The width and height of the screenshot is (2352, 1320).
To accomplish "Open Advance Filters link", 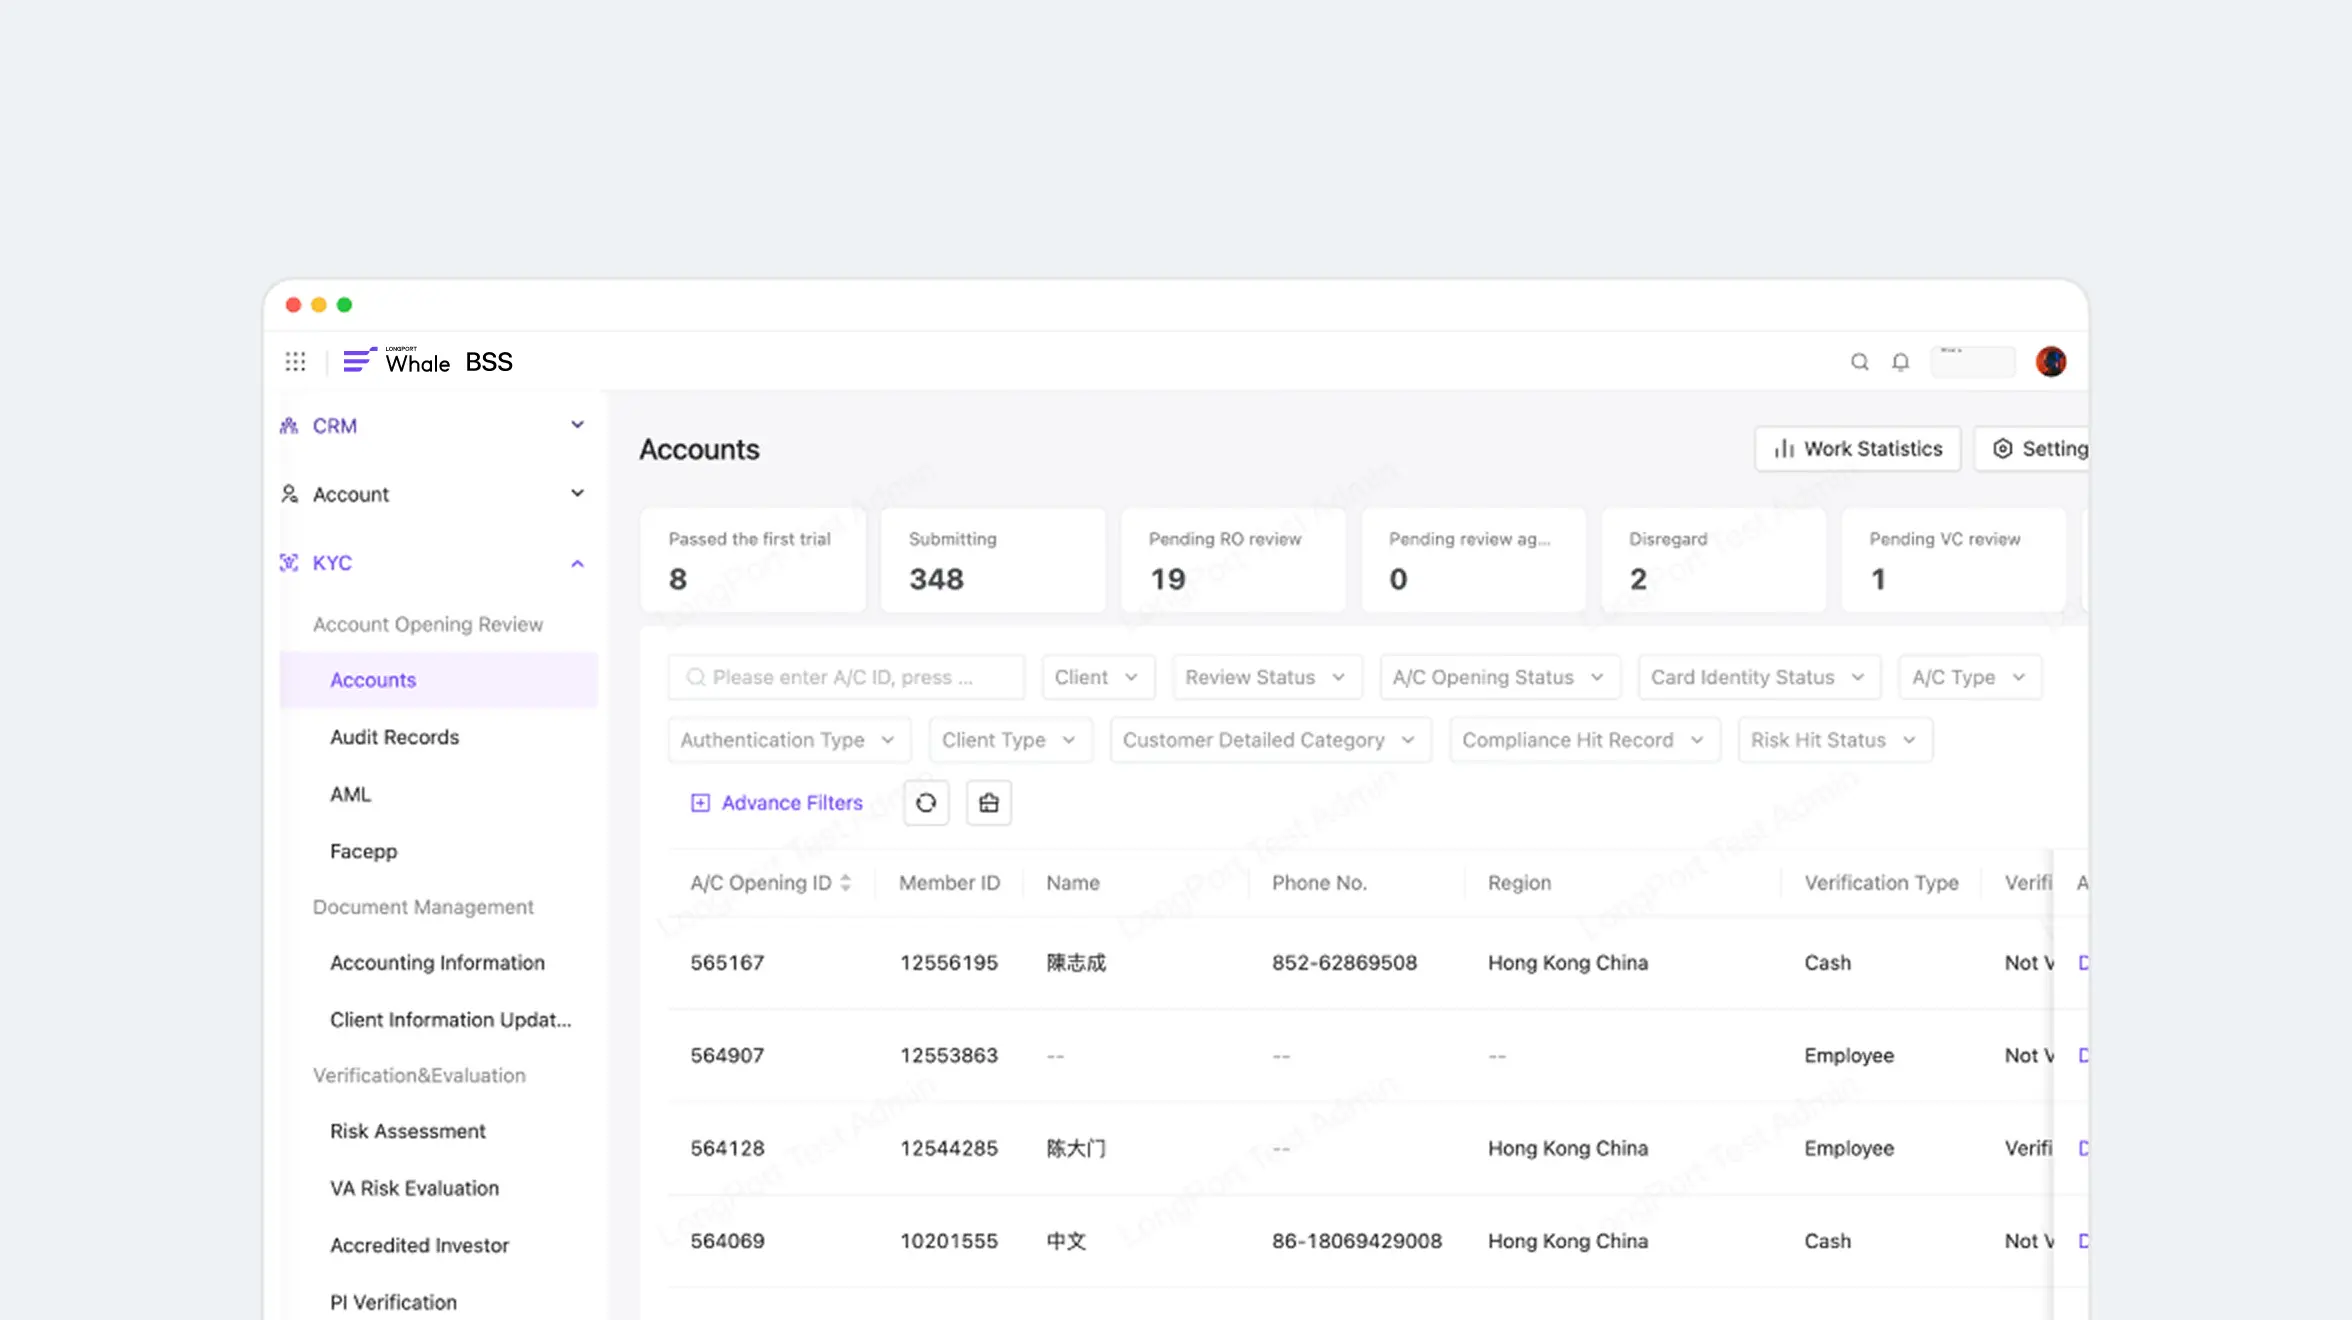I will tap(777, 803).
